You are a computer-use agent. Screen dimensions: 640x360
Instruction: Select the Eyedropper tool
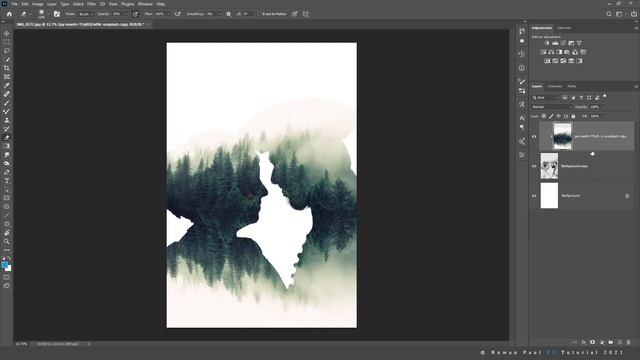tap(7, 85)
